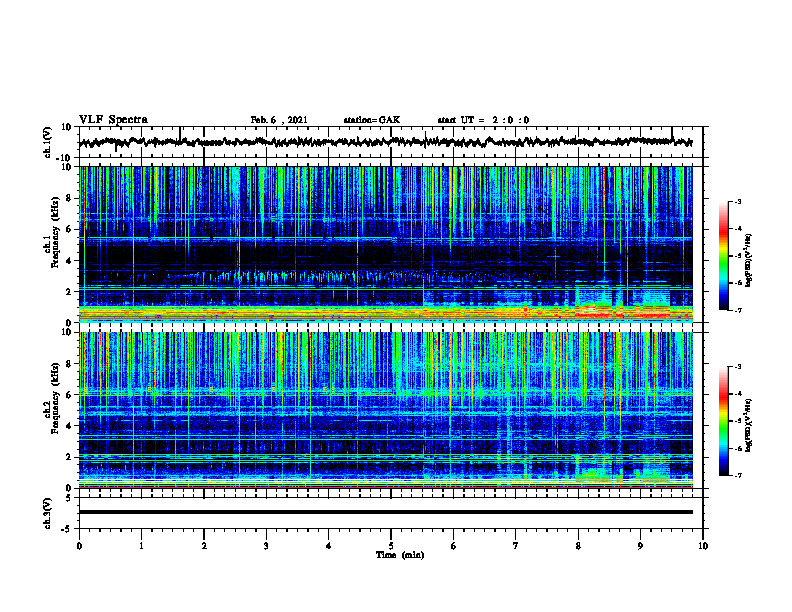The height and width of the screenshot is (612, 792).
Task: Click the "2" kHz tick on ch.2 frequency axis
Action: [69, 457]
